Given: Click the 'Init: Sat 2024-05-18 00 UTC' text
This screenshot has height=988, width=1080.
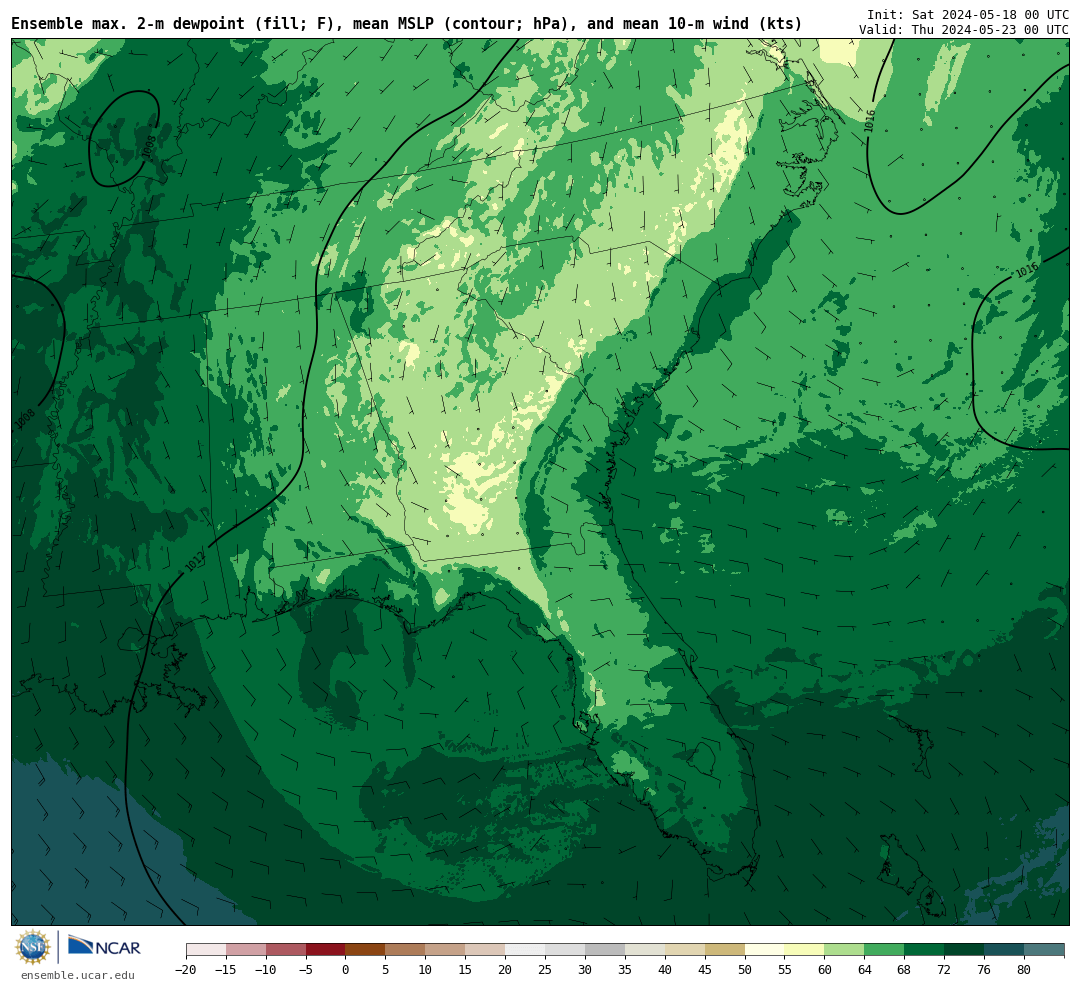Looking at the screenshot, I should pyautogui.click(x=968, y=14).
